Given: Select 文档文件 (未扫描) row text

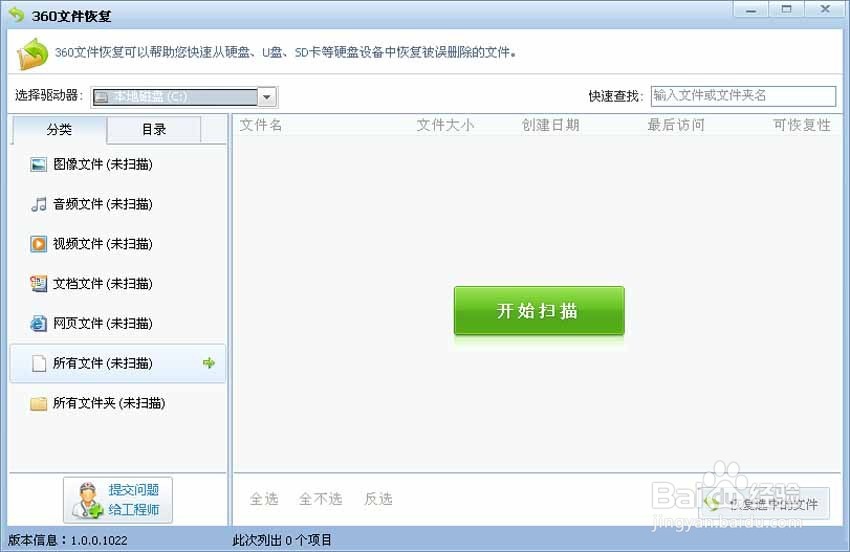Looking at the screenshot, I should point(102,284).
